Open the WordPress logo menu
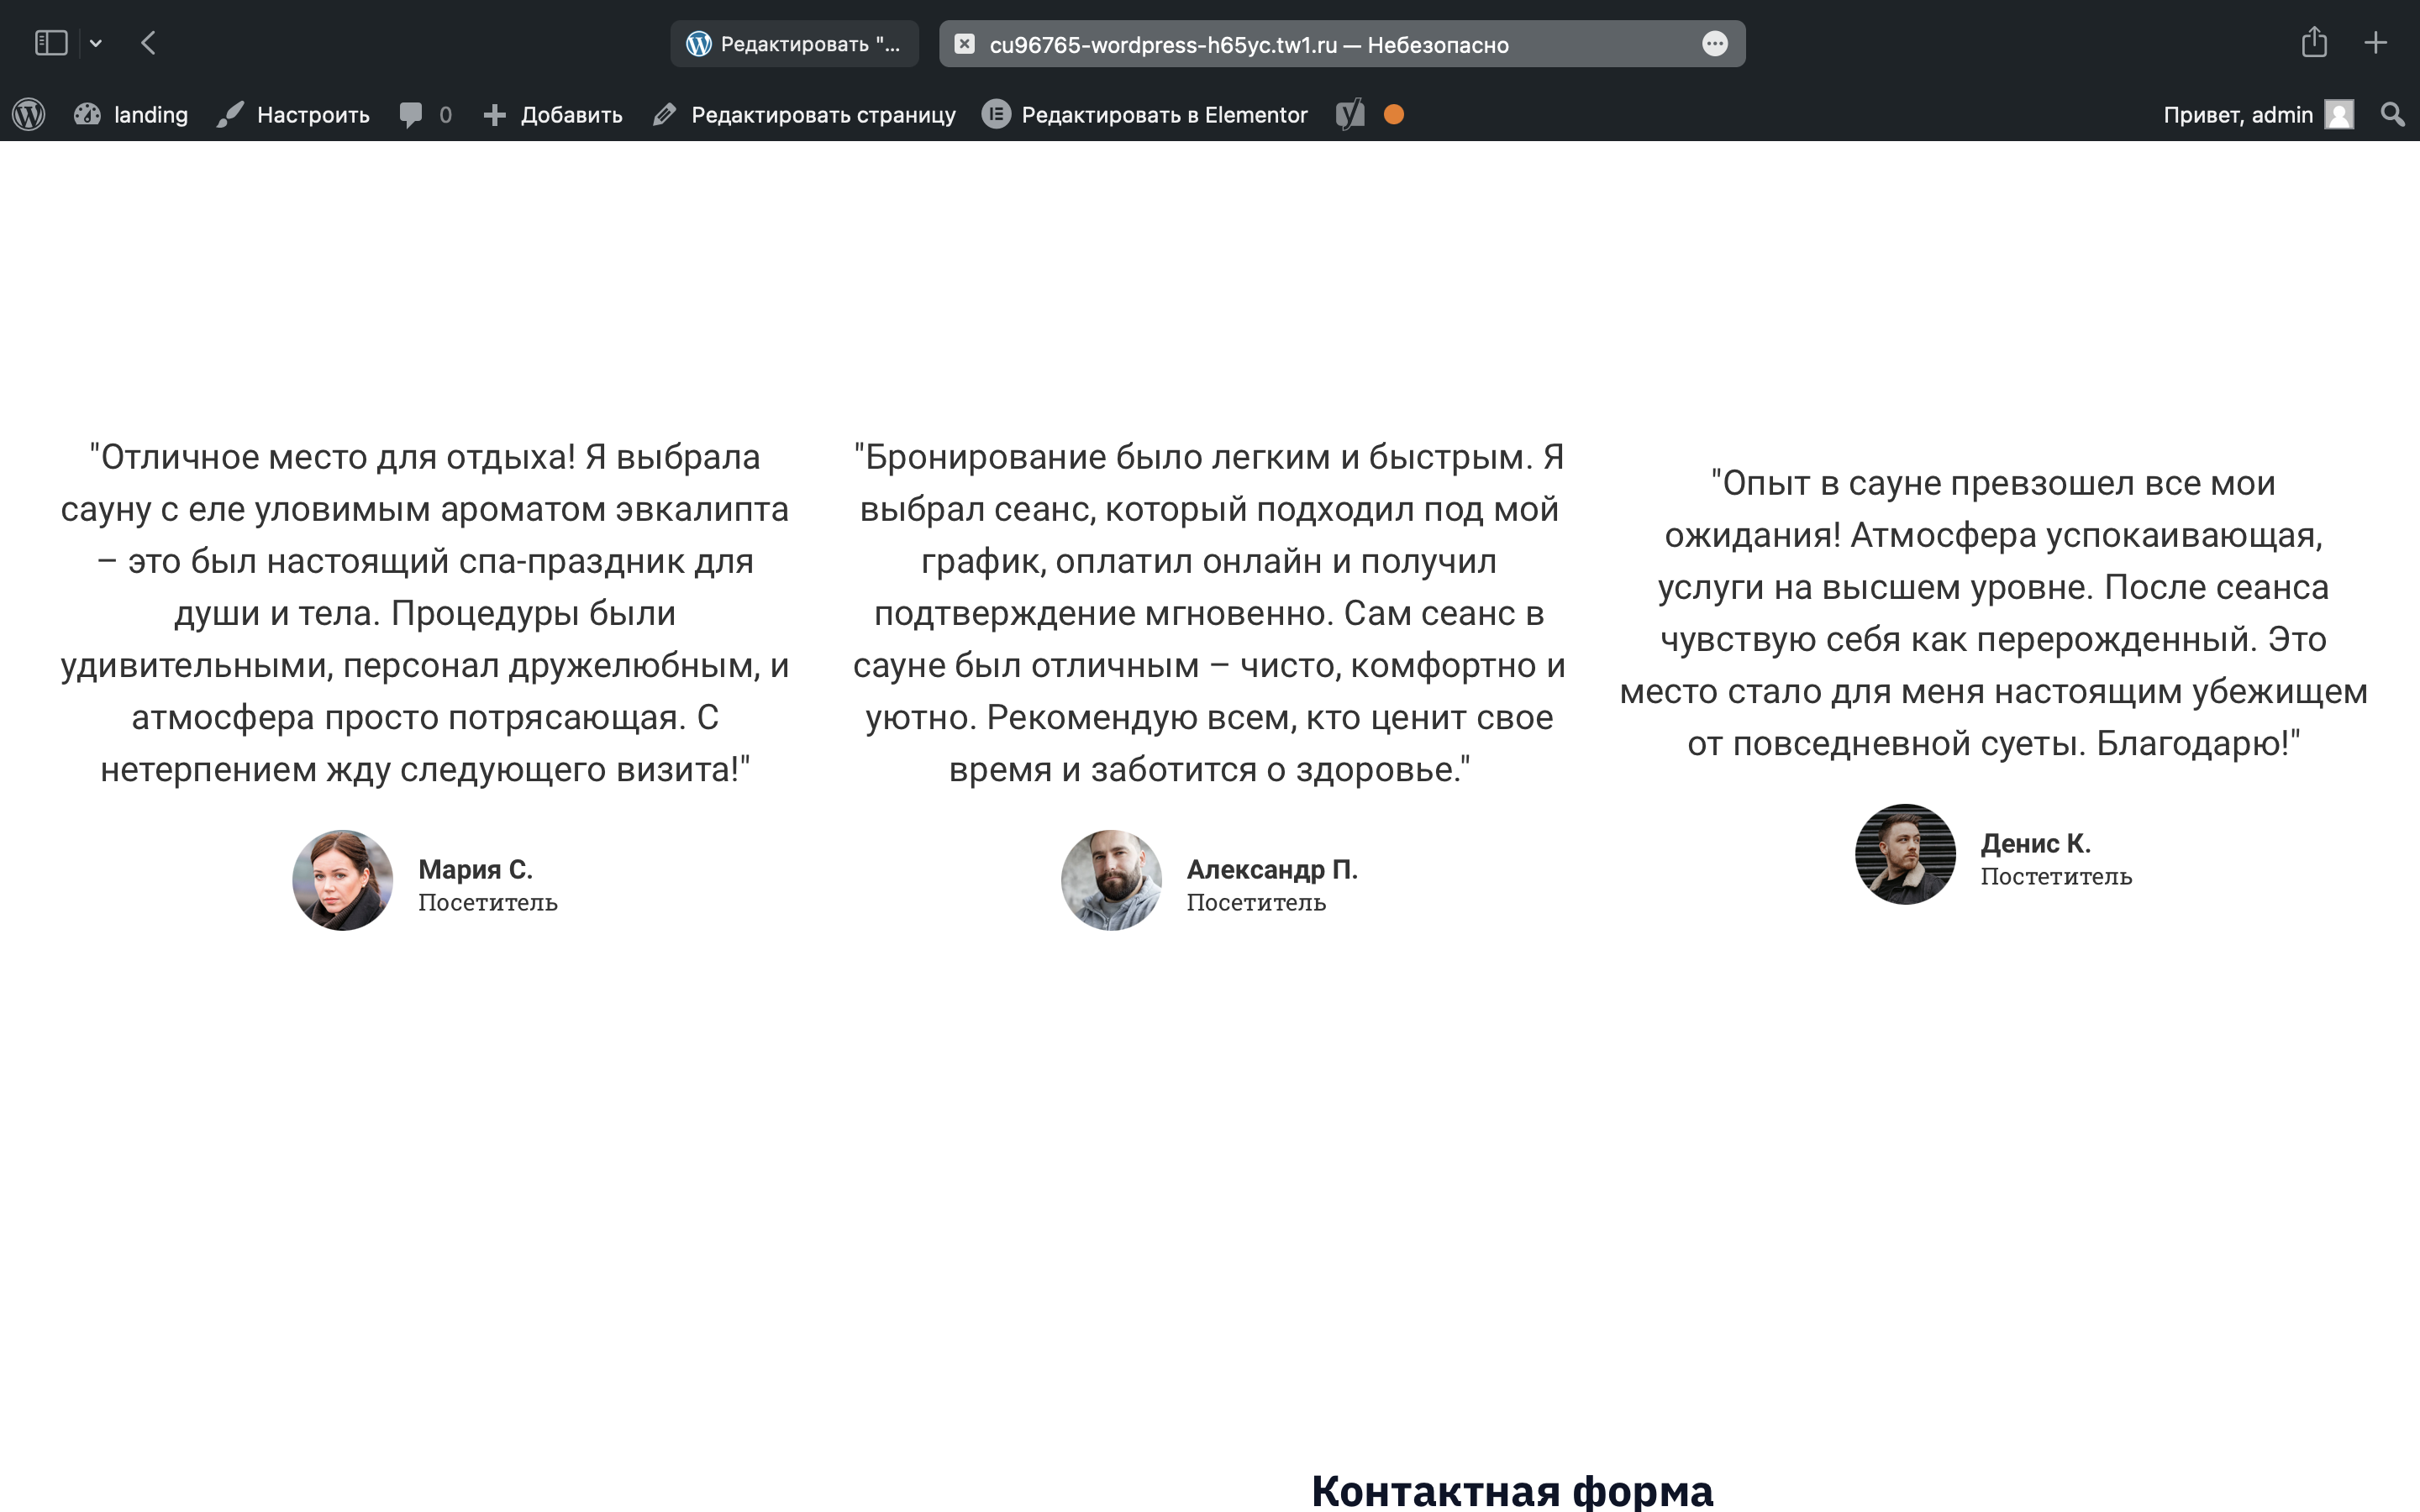This screenshot has width=2420, height=1512. click(29, 115)
